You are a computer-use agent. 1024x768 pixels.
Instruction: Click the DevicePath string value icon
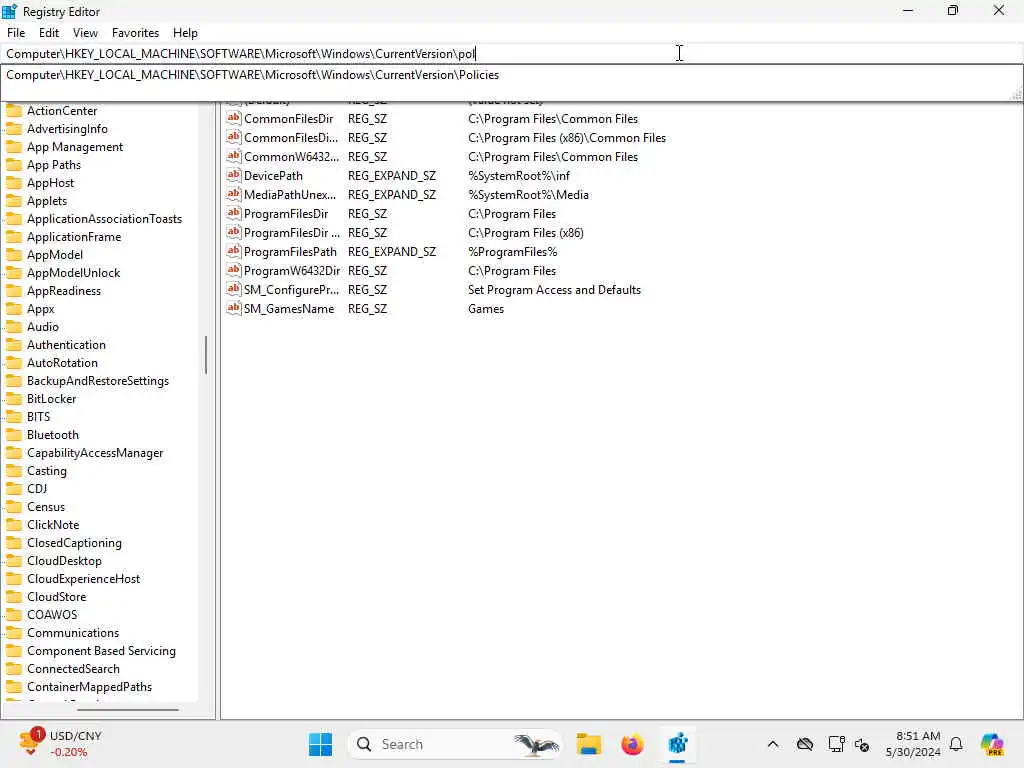click(x=234, y=175)
